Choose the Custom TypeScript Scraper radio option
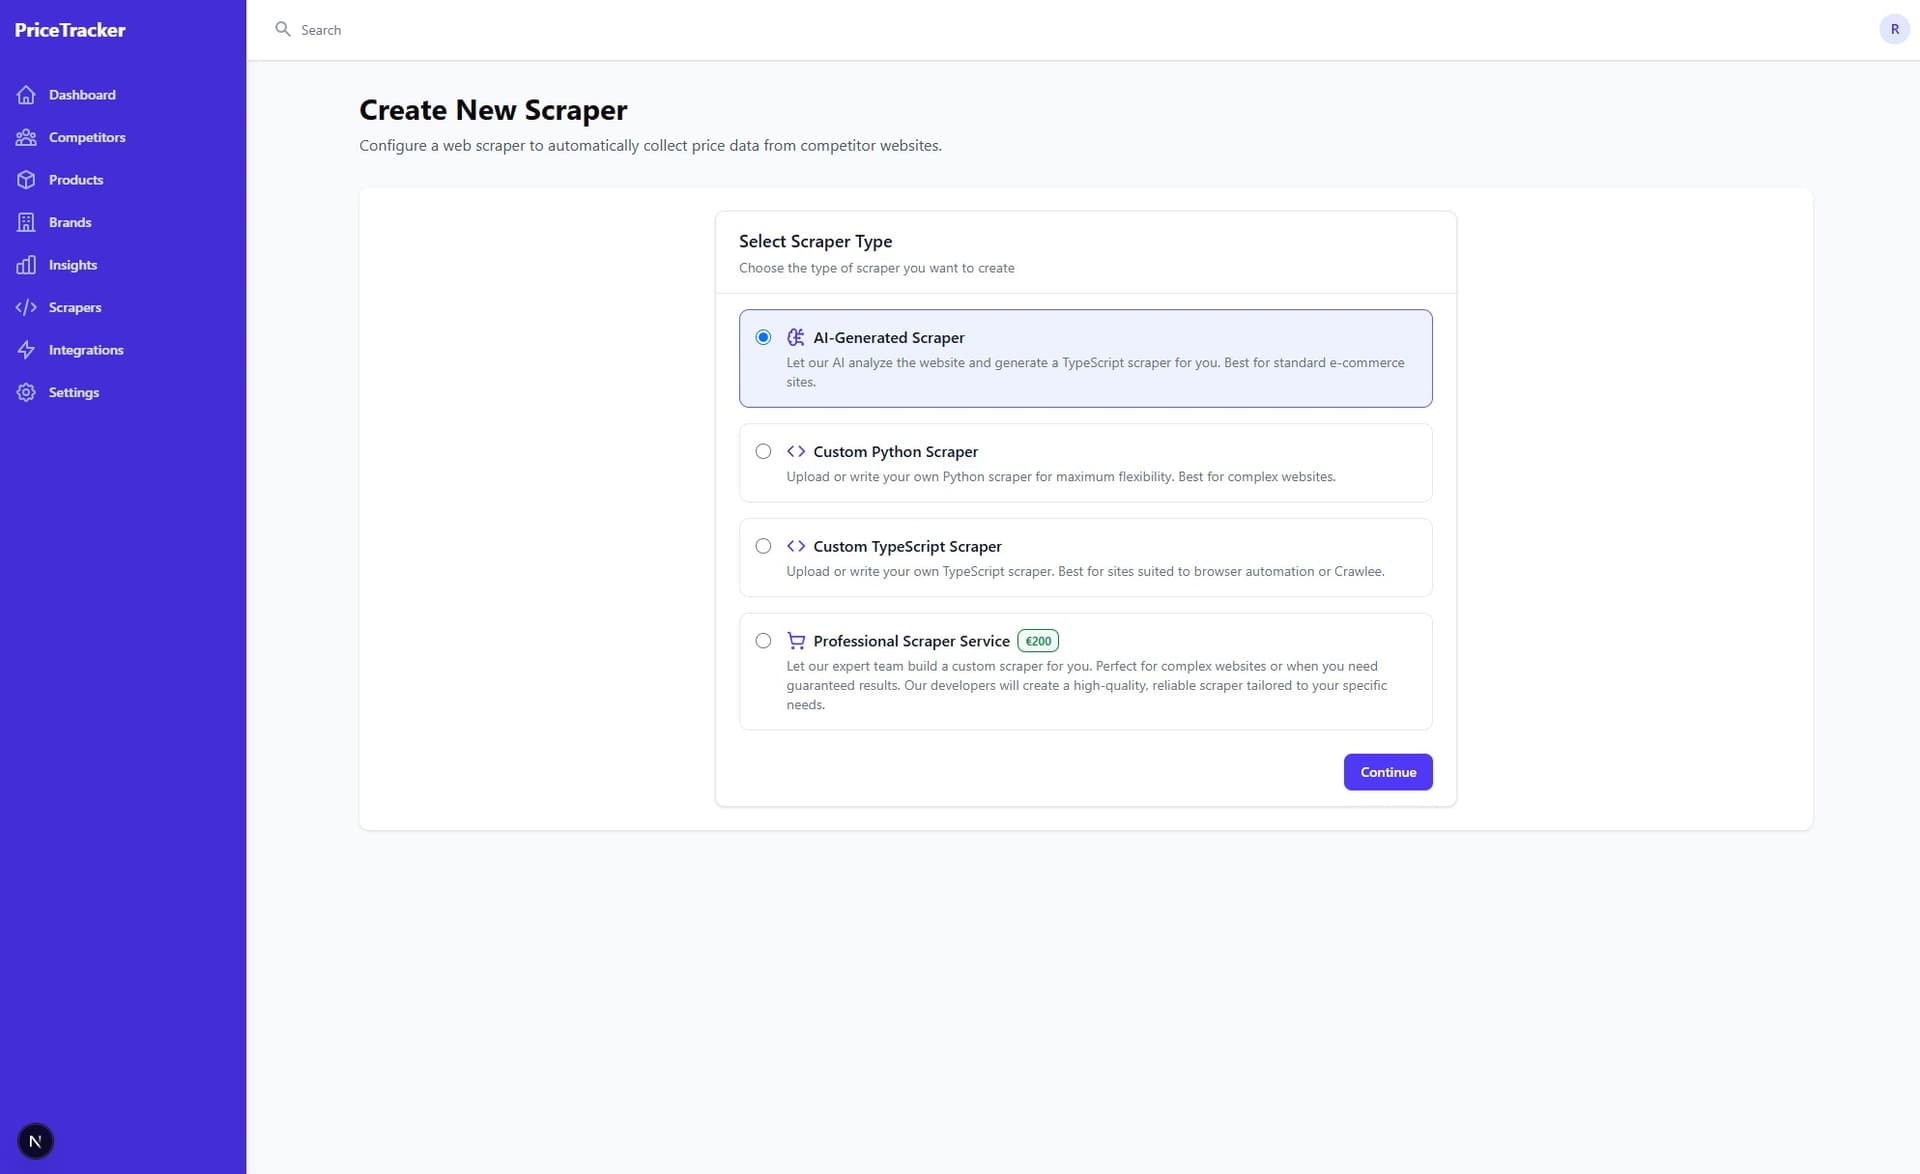This screenshot has width=1920, height=1174. pyautogui.click(x=763, y=546)
